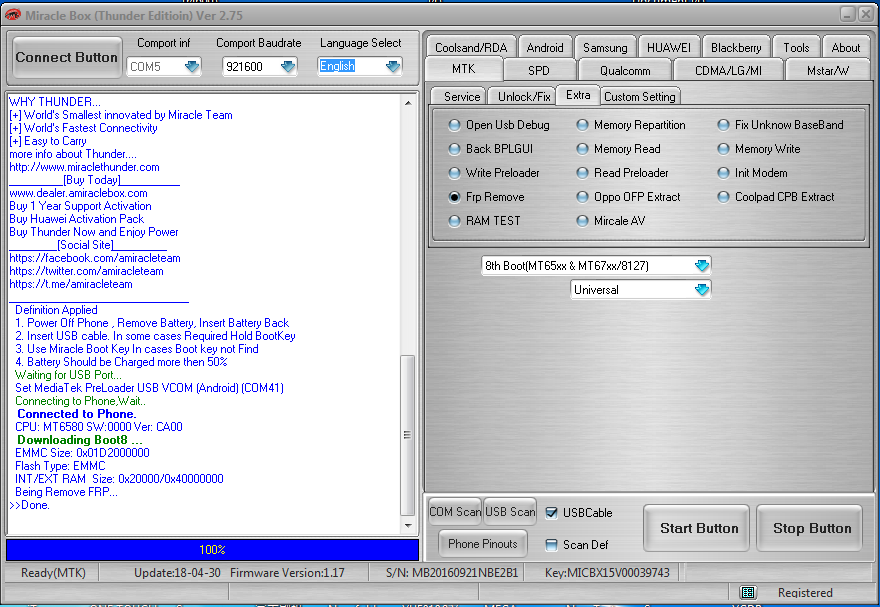Open the Samsung tab

[605, 48]
